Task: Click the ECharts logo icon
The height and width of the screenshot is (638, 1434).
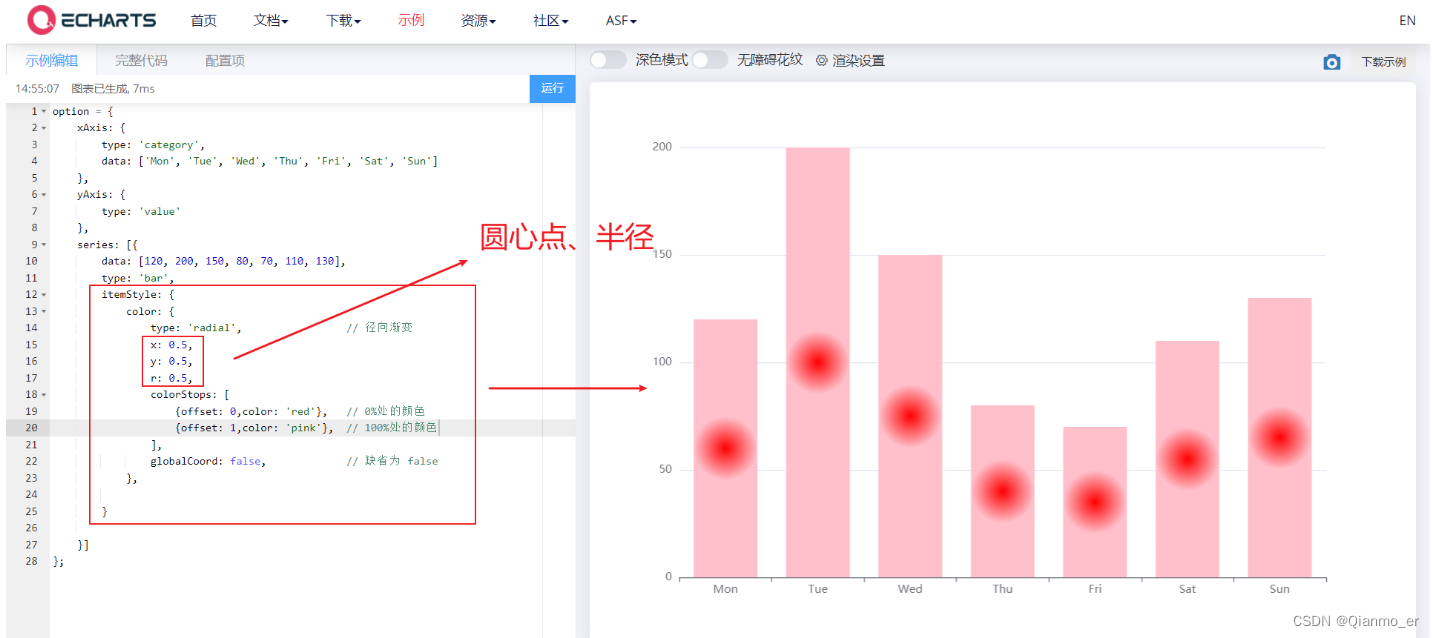Action: click(40, 20)
